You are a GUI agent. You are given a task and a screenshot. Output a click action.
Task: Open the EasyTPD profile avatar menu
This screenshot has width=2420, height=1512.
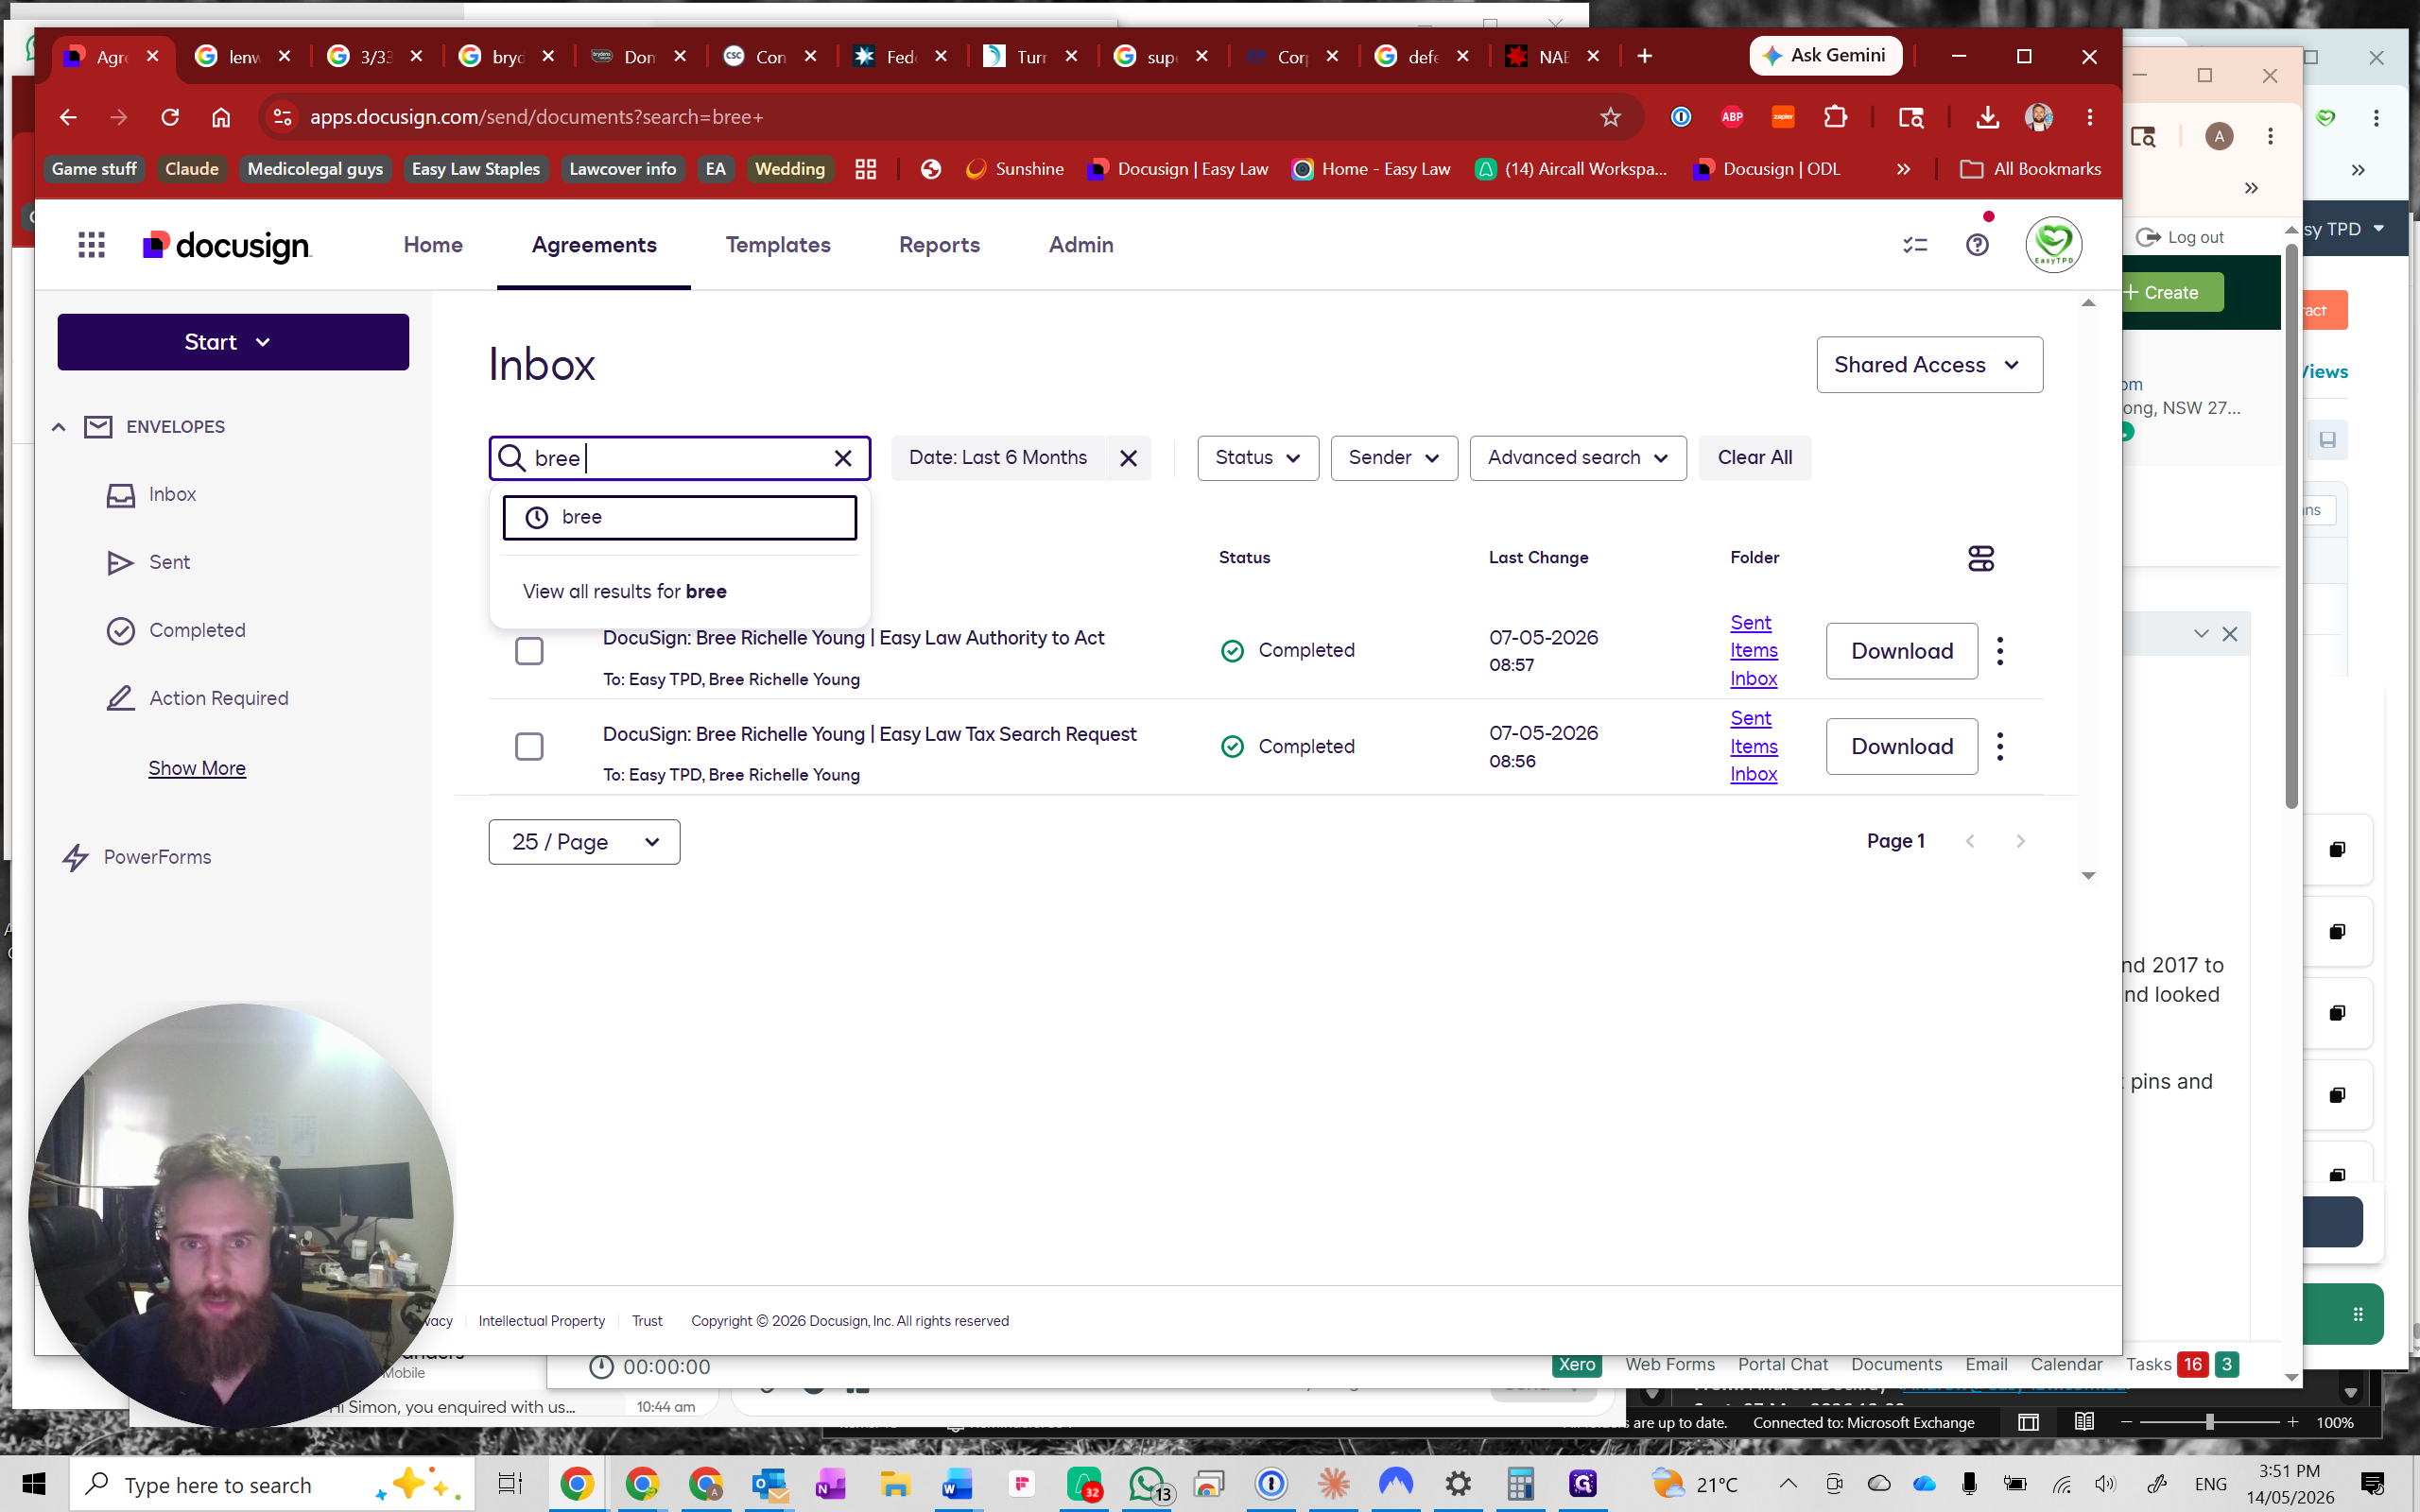coord(2053,245)
